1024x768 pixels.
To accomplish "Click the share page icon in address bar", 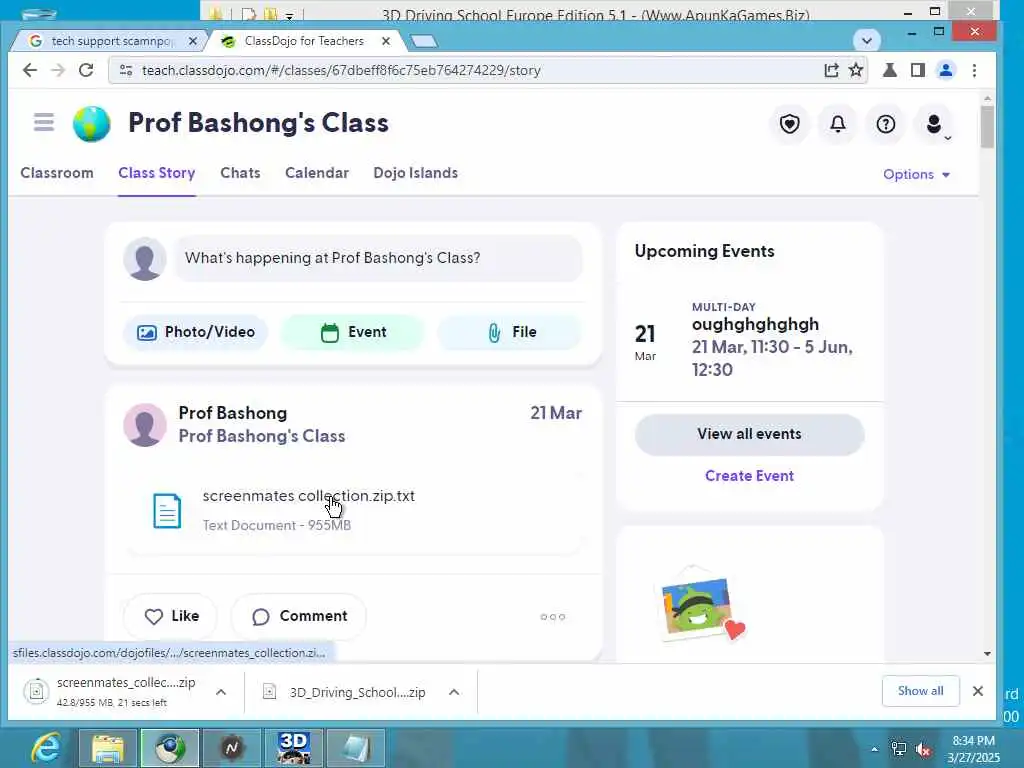I will click(831, 70).
